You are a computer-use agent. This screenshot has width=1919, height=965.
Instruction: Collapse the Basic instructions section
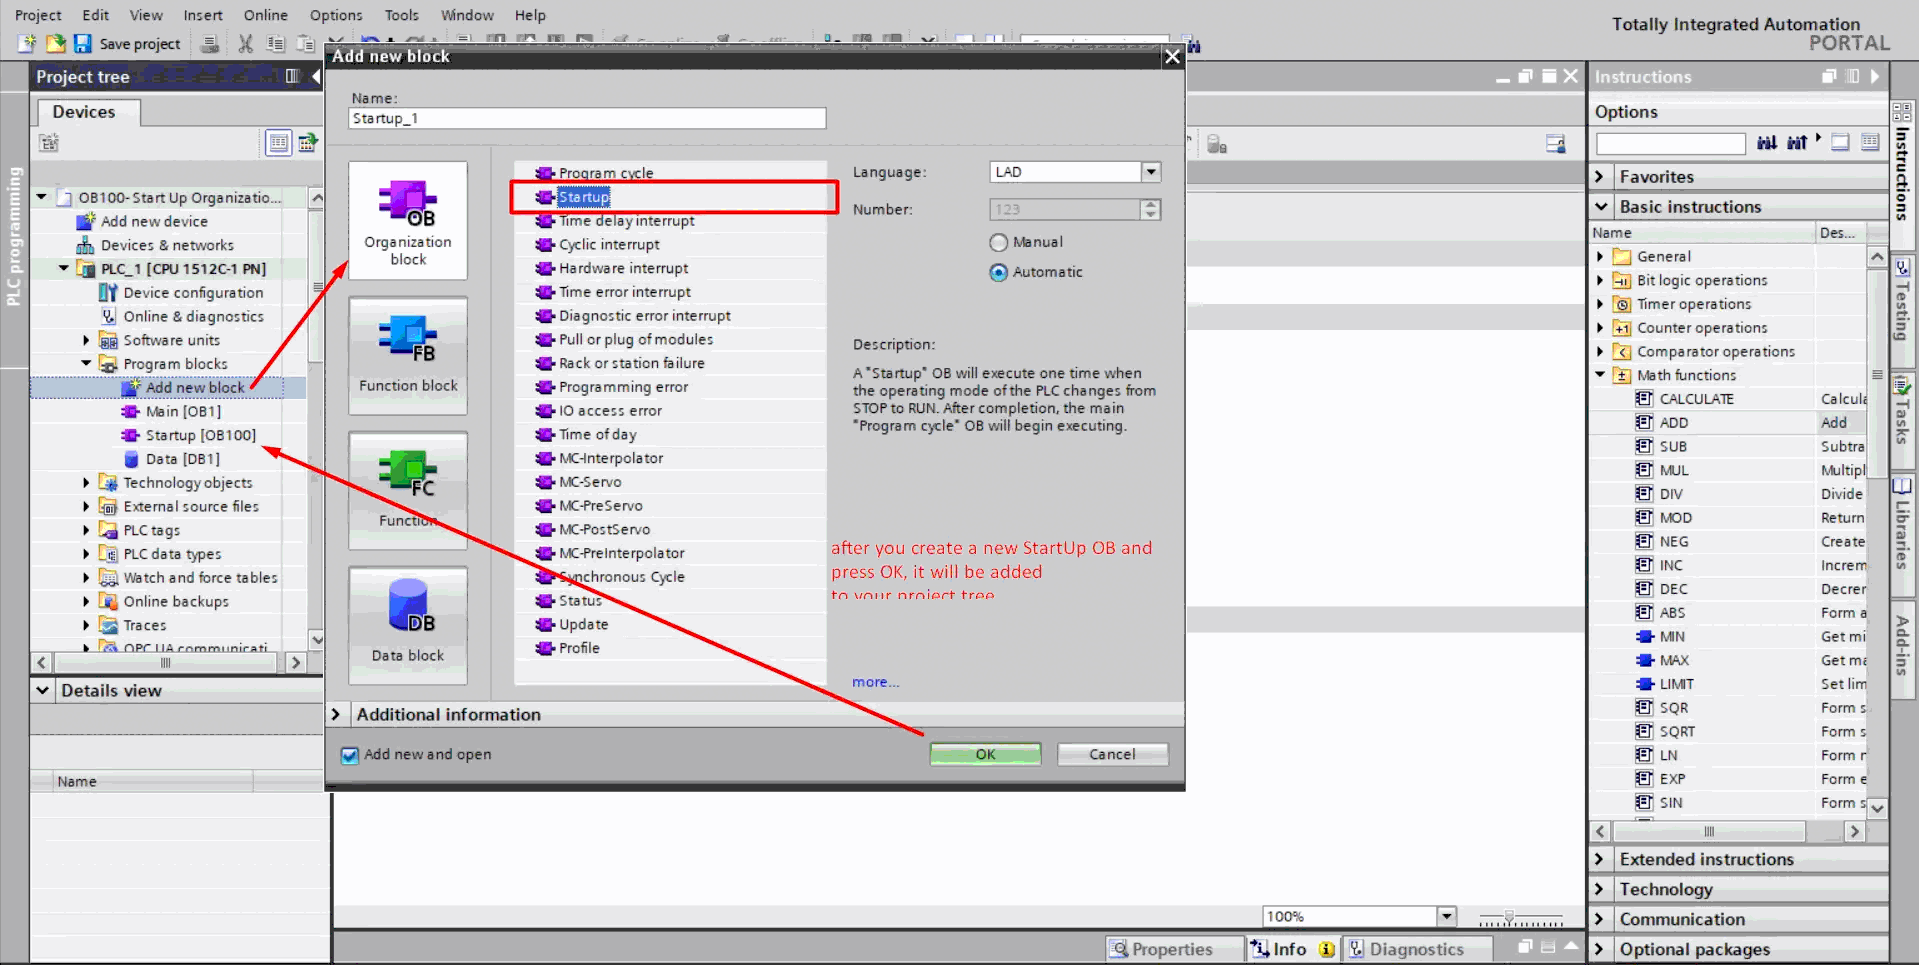pos(1600,206)
